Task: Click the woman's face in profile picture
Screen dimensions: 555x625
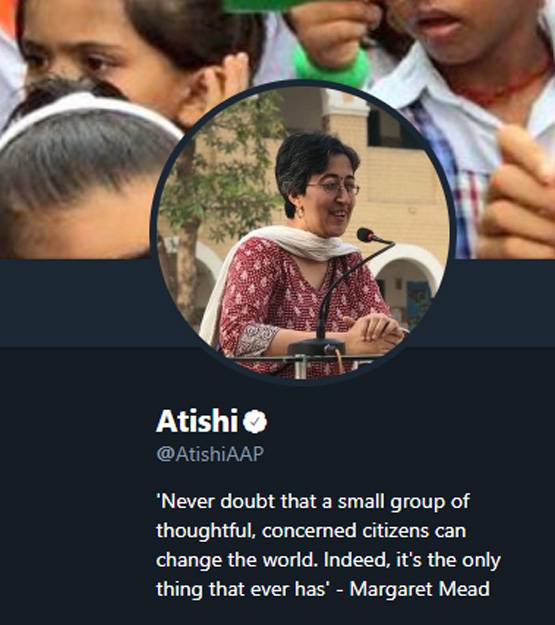Action: click(335, 199)
